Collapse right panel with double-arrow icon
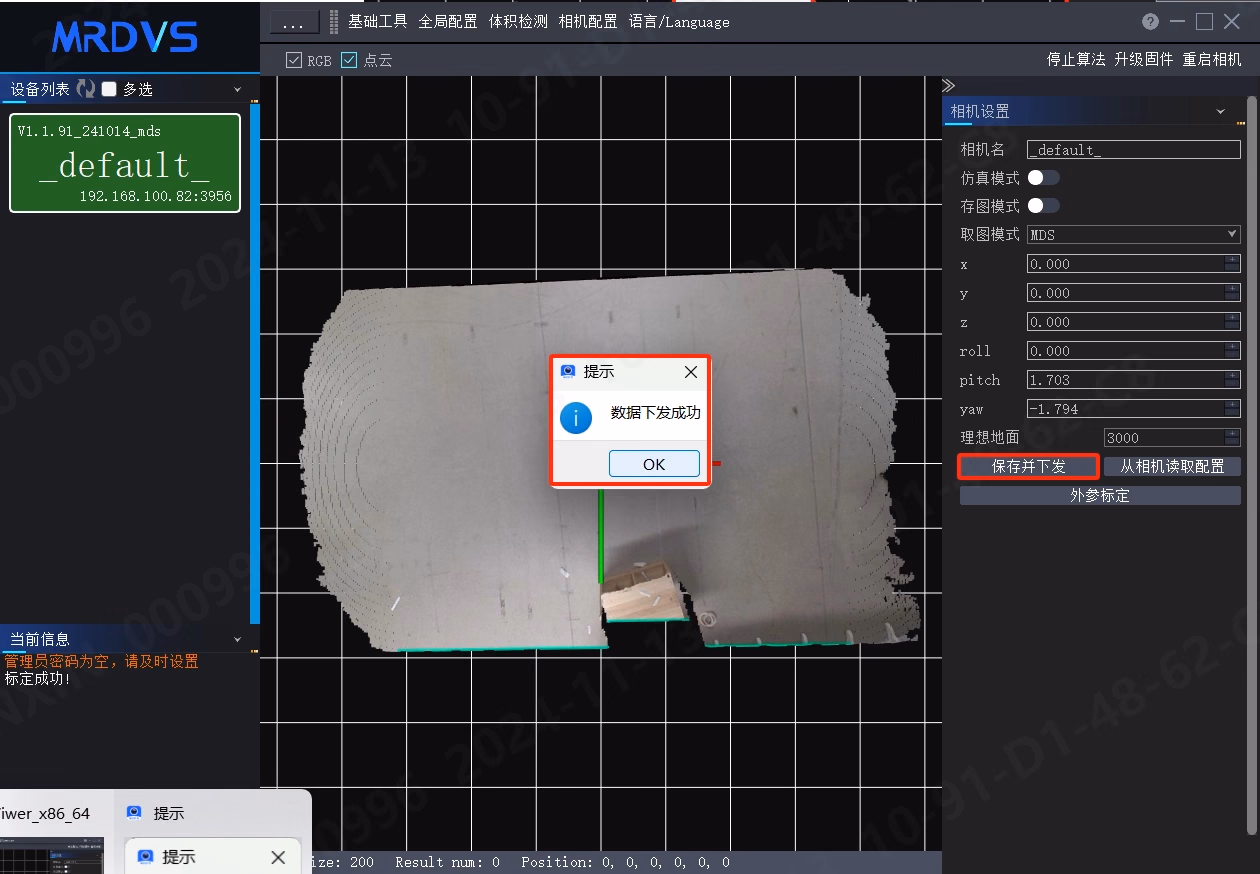 pos(949,86)
